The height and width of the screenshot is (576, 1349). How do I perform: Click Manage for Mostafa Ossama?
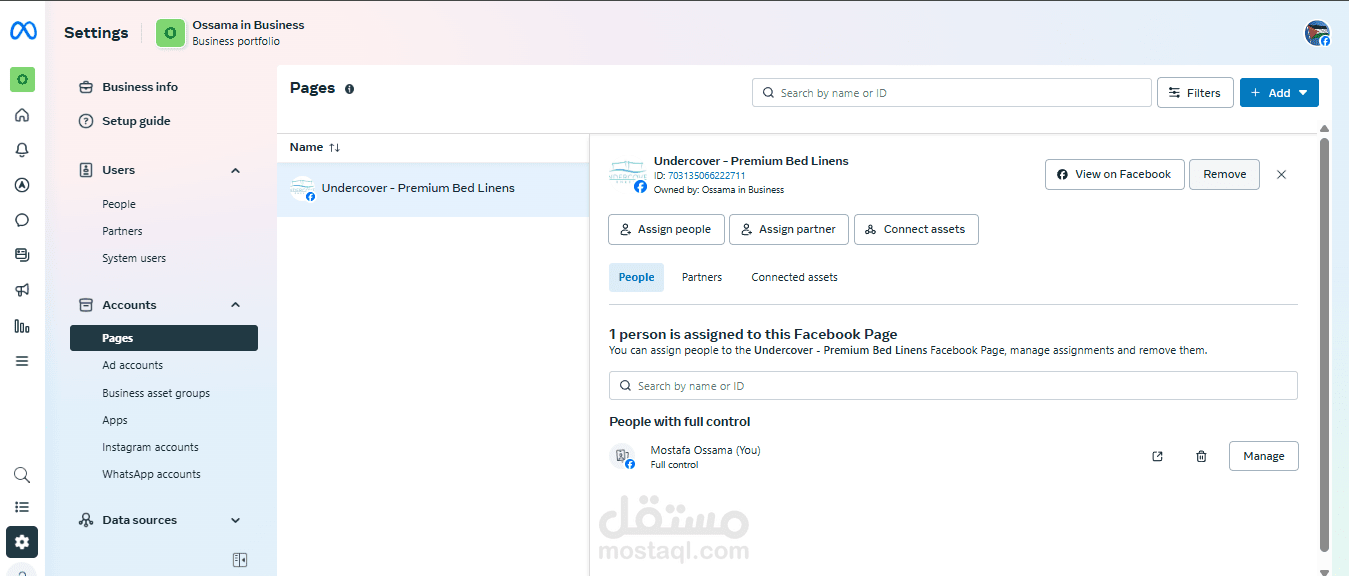[1264, 456]
